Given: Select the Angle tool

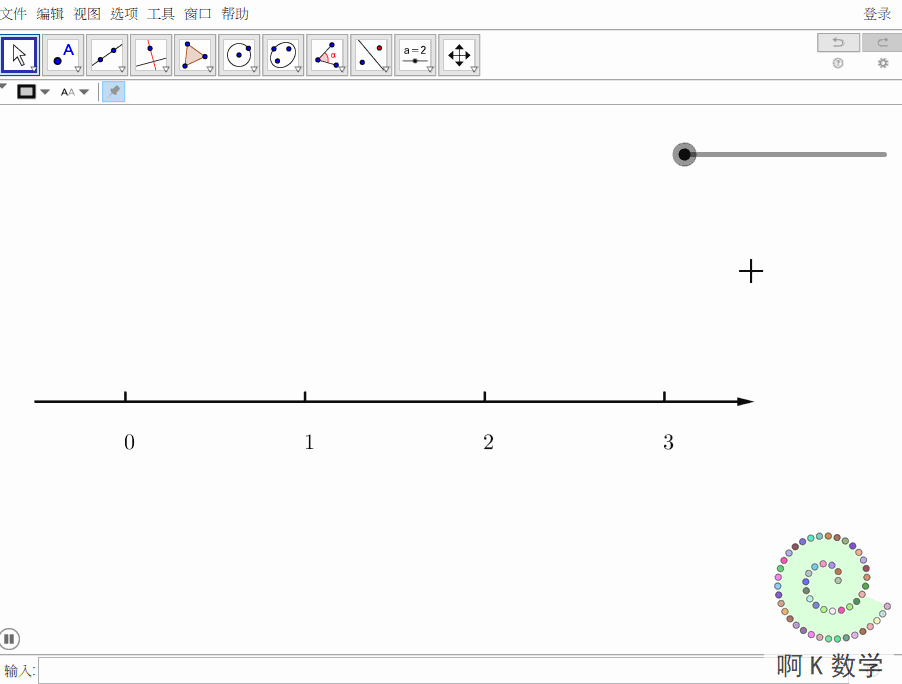Looking at the screenshot, I should tap(327, 55).
